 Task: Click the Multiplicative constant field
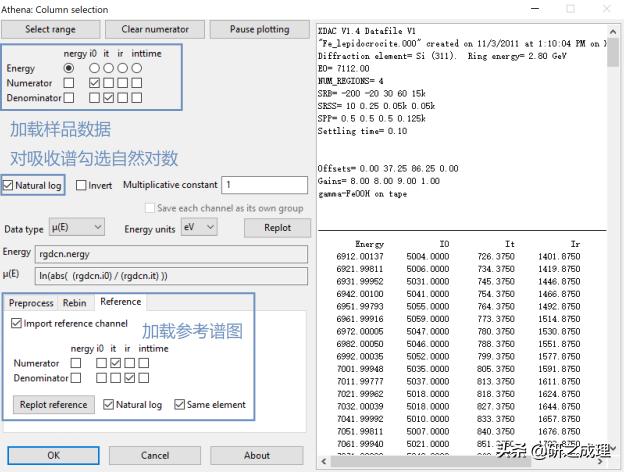[264, 185]
